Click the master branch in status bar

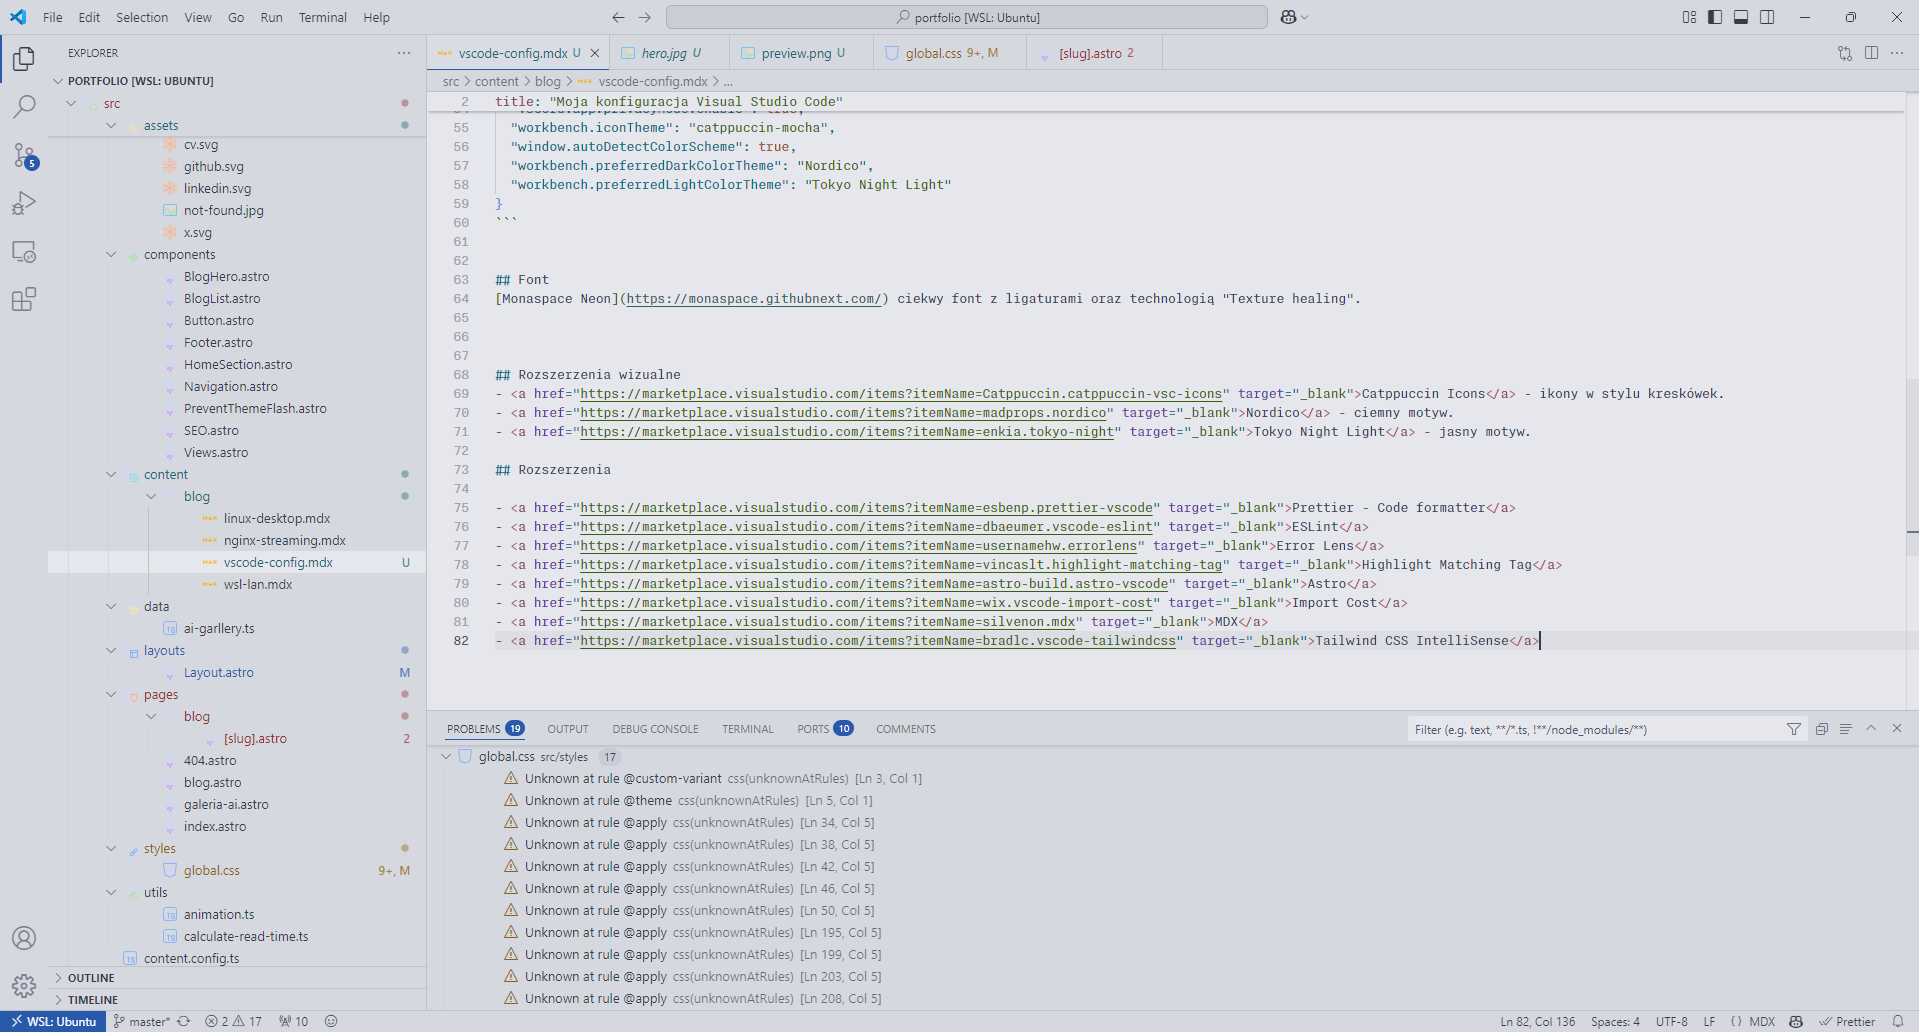click(142, 1021)
